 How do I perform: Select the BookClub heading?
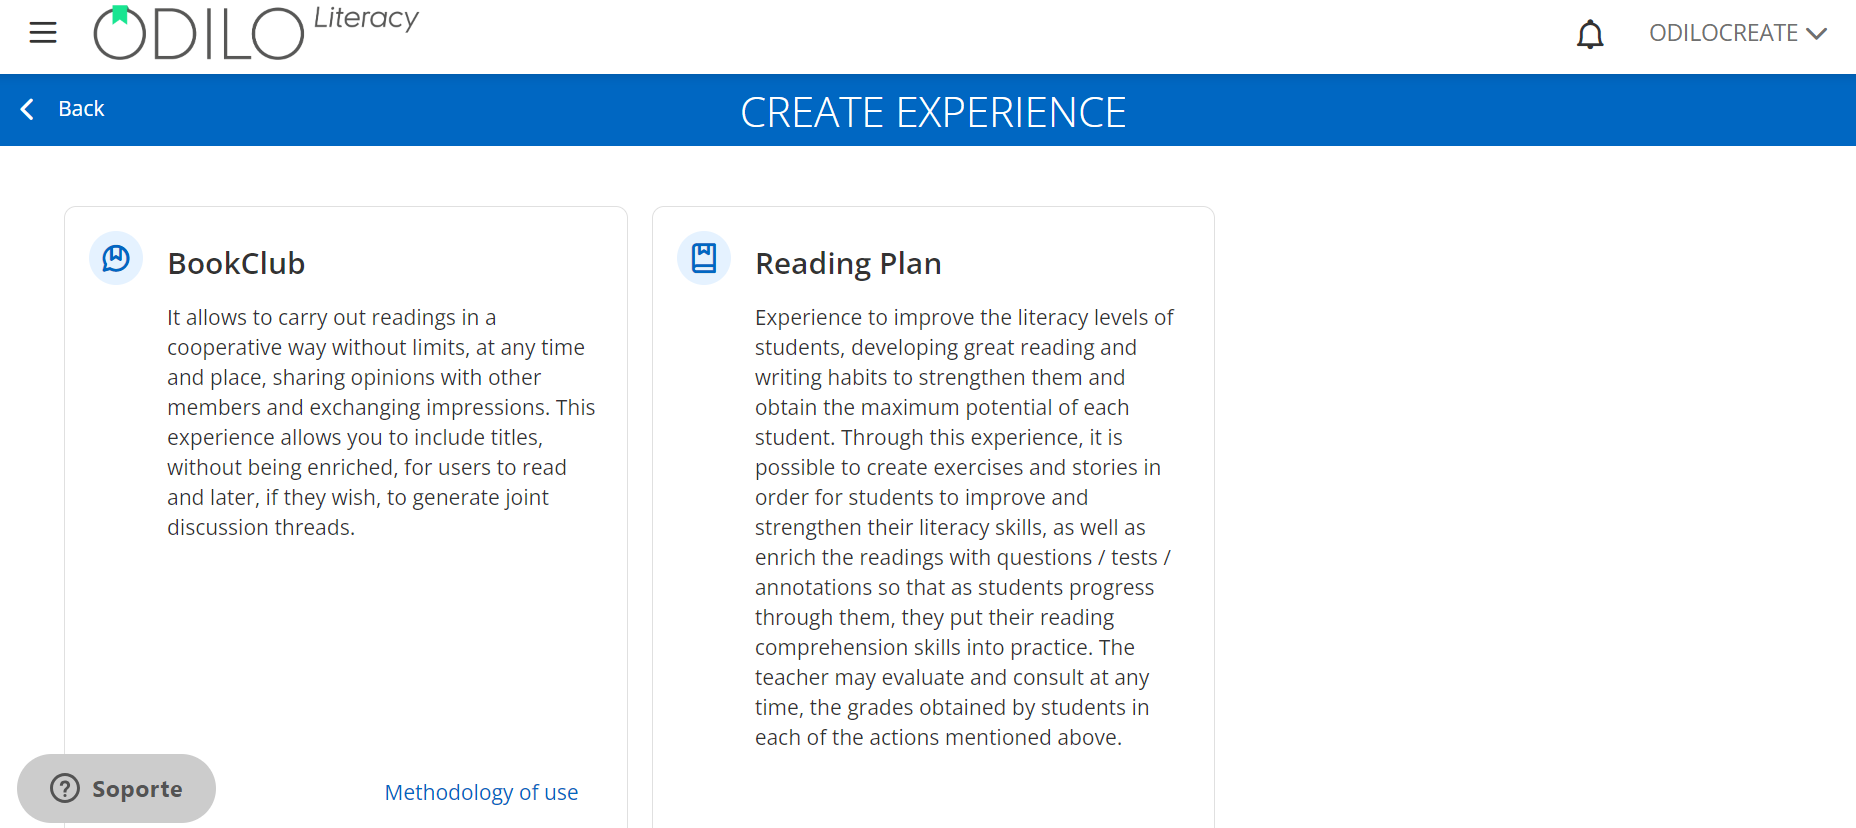[236, 263]
